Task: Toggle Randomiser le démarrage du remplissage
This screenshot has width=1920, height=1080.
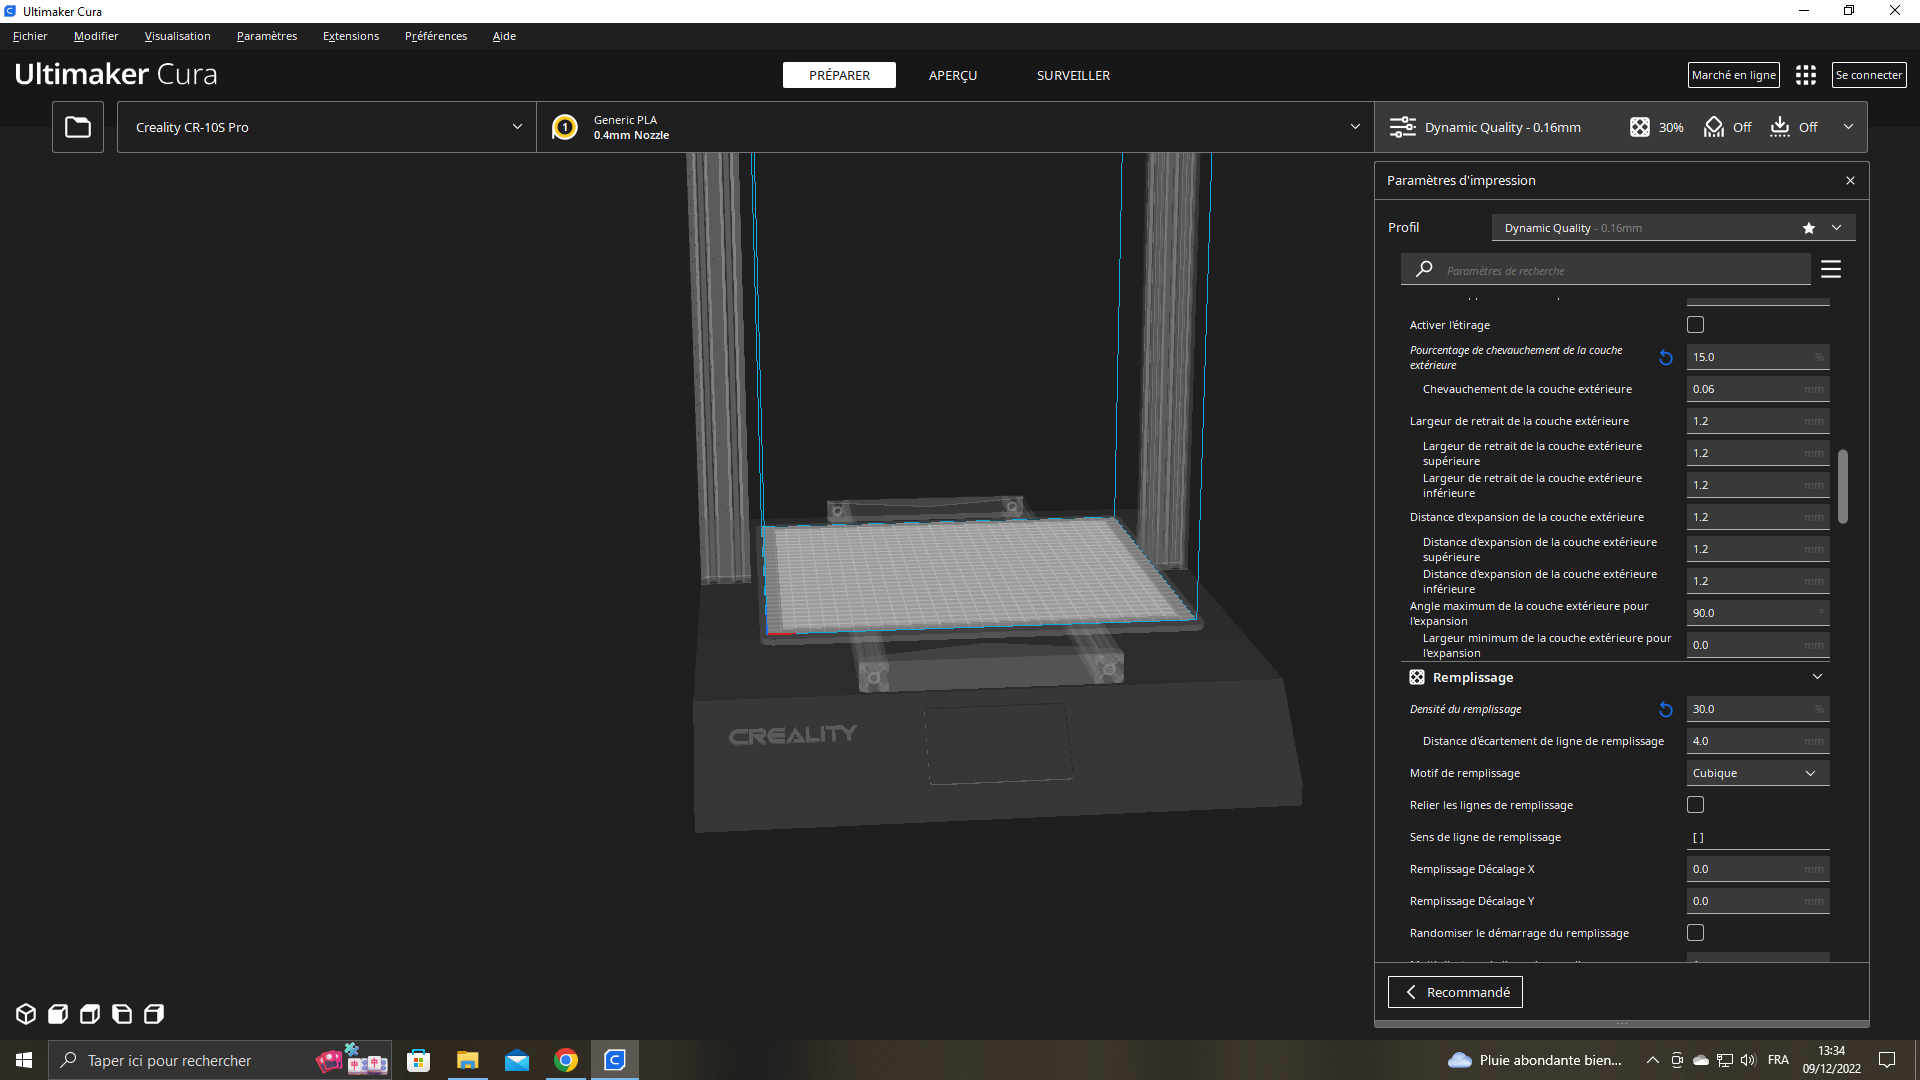Action: click(x=1695, y=933)
